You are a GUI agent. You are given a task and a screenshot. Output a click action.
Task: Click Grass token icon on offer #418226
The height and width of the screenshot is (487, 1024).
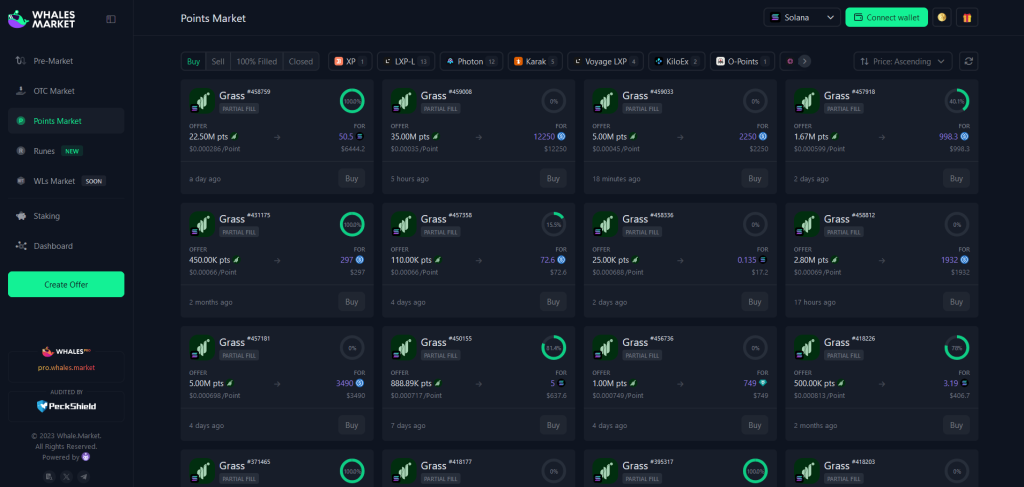pos(807,347)
